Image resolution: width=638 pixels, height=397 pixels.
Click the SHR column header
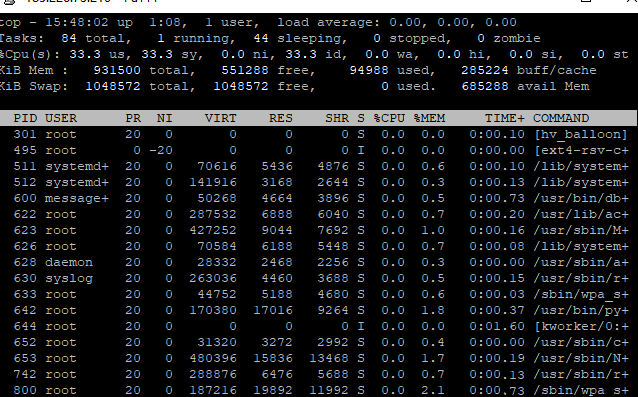coord(337,118)
